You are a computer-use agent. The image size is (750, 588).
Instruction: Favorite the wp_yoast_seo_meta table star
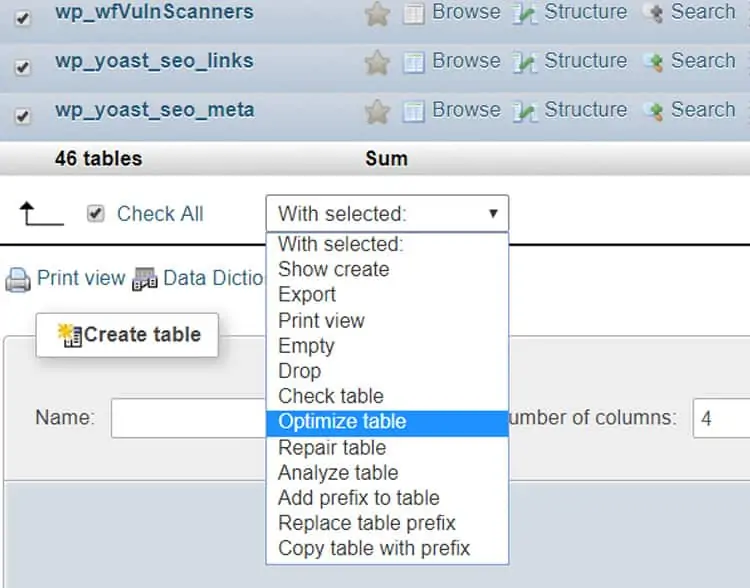pos(377,111)
